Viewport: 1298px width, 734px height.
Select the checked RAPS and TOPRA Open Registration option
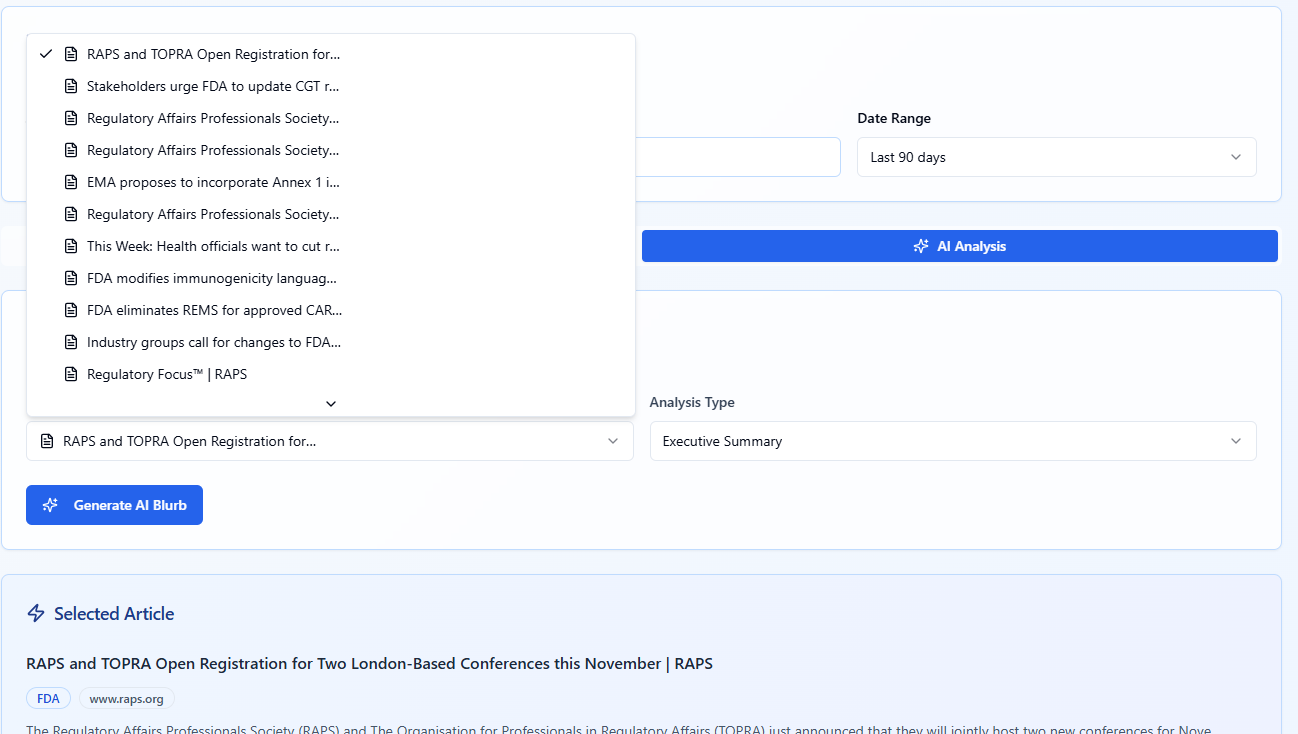[x=213, y=54]
